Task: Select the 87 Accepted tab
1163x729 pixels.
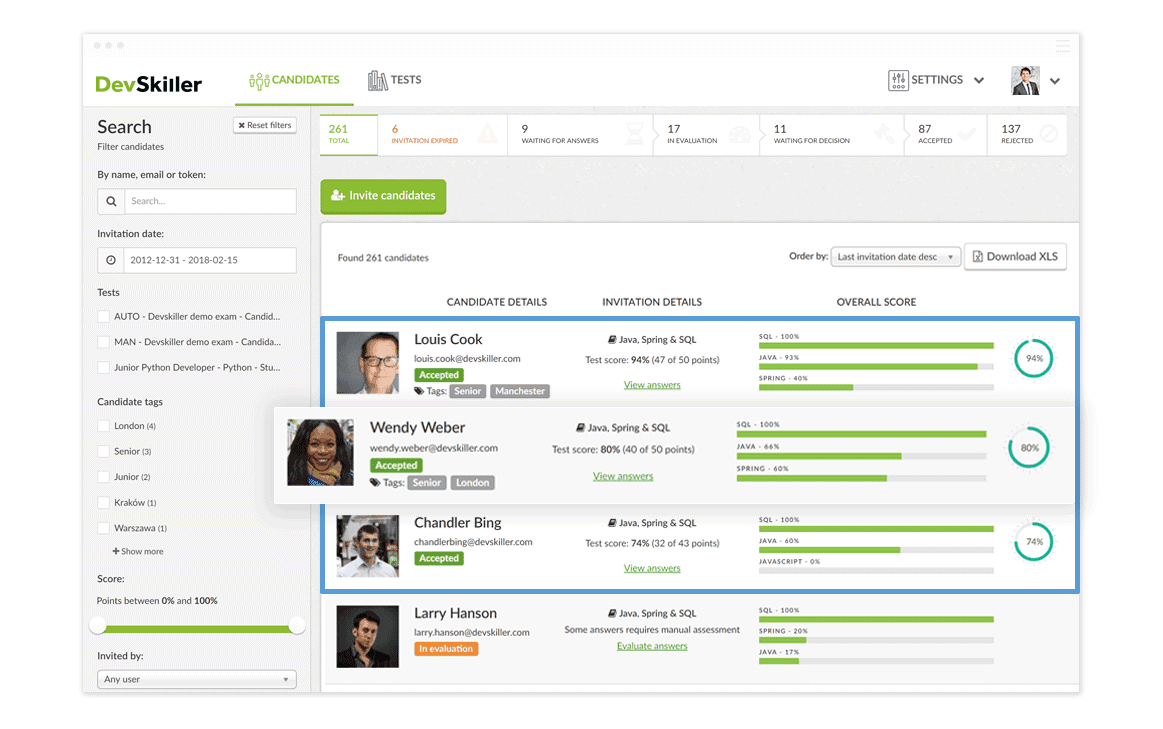Action: pyautogui.click(x=946, y=134)
